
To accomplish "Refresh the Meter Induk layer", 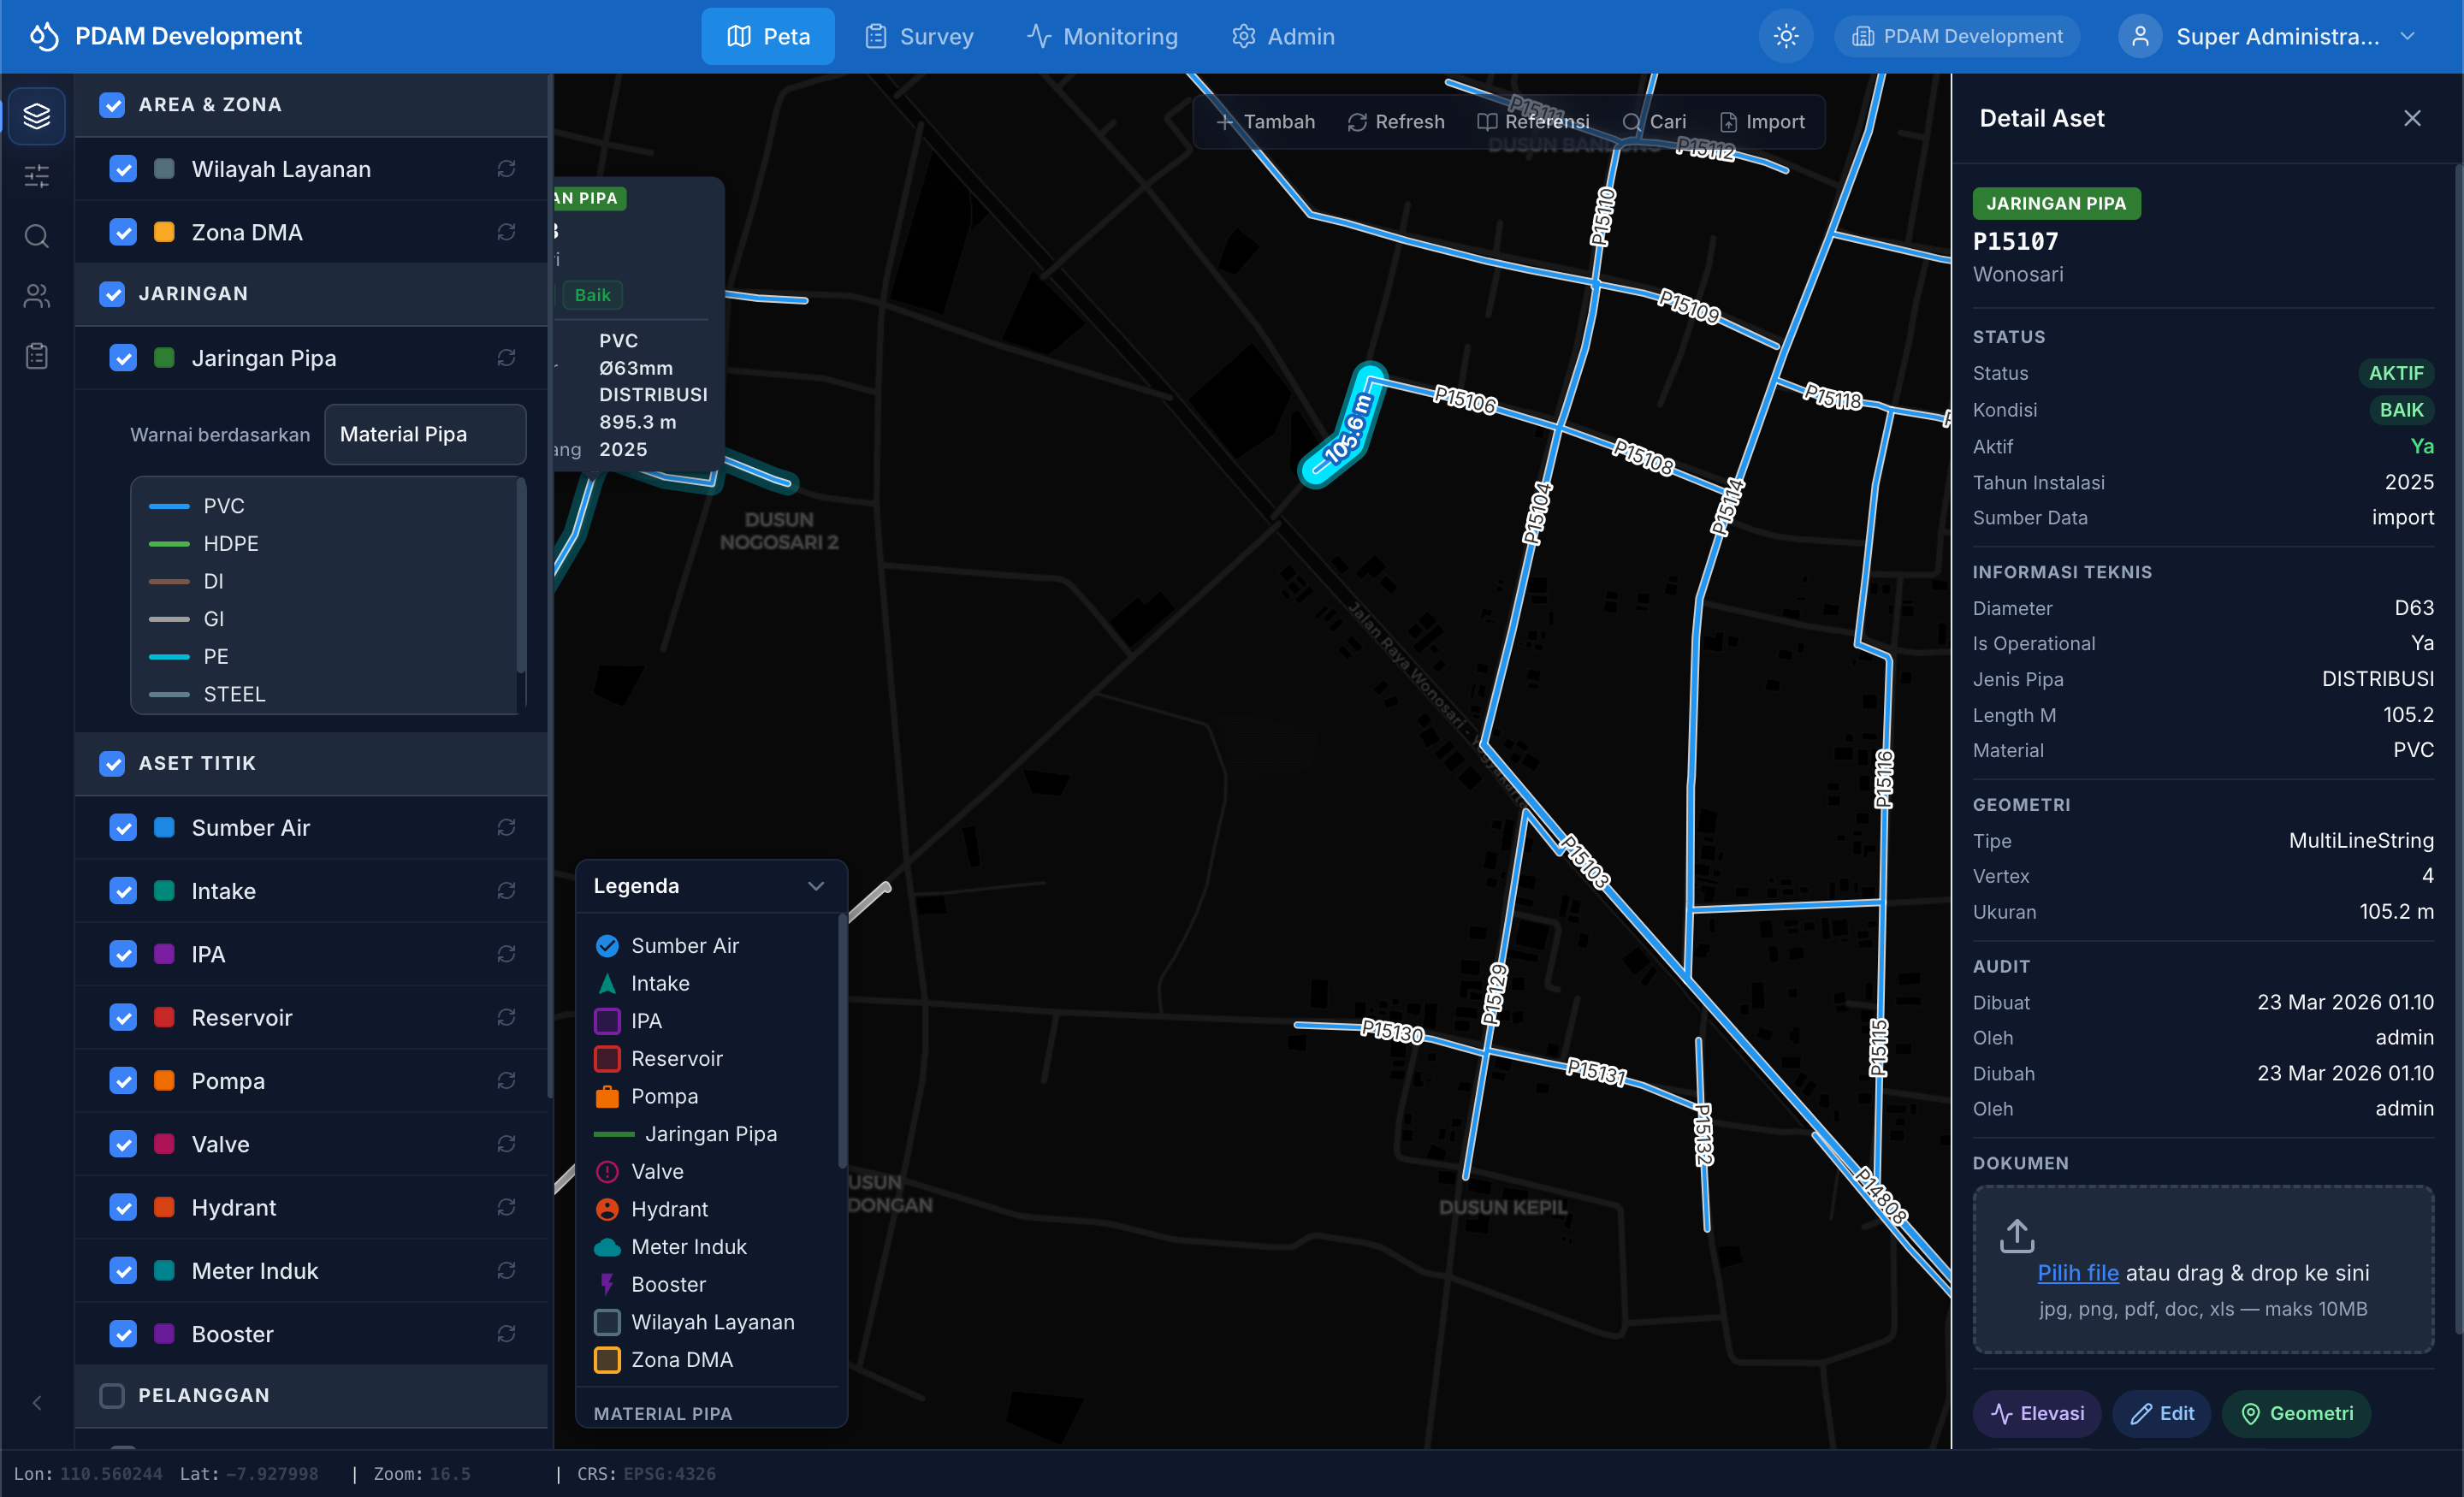I will point(506,1270).
